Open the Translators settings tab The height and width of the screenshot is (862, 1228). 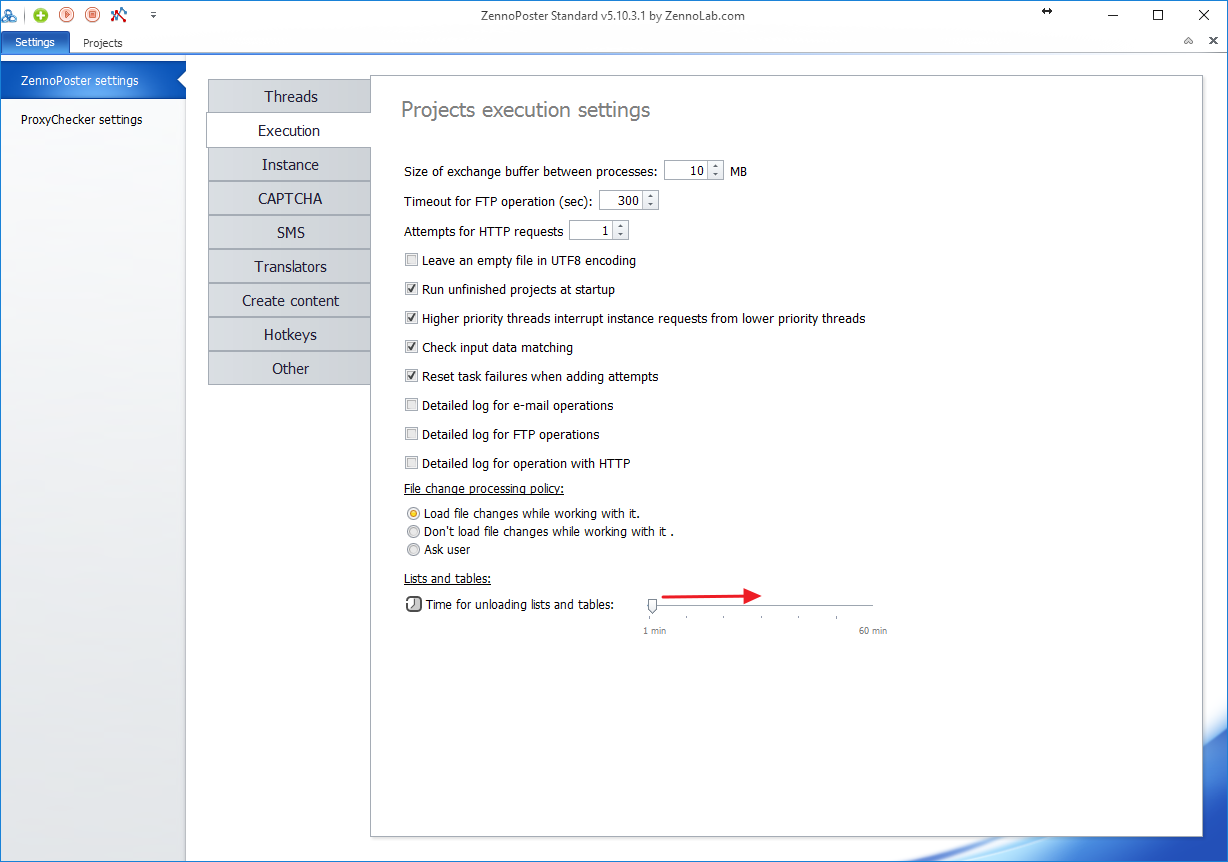290,267
